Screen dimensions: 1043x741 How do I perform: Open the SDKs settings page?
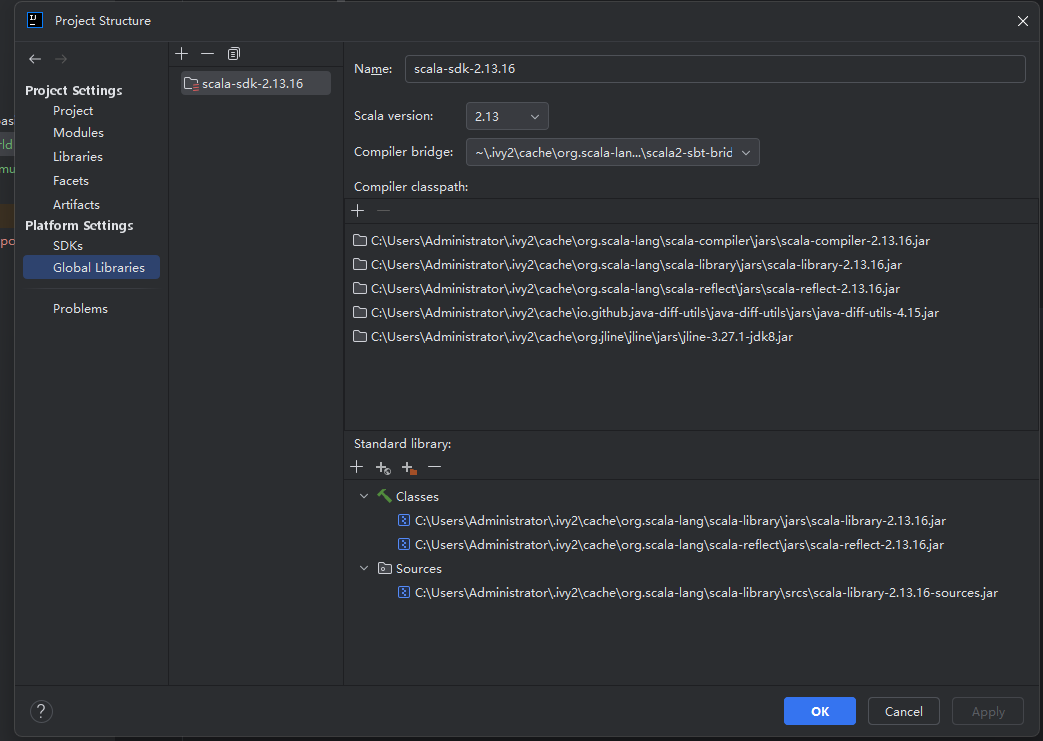click(68, 245)
